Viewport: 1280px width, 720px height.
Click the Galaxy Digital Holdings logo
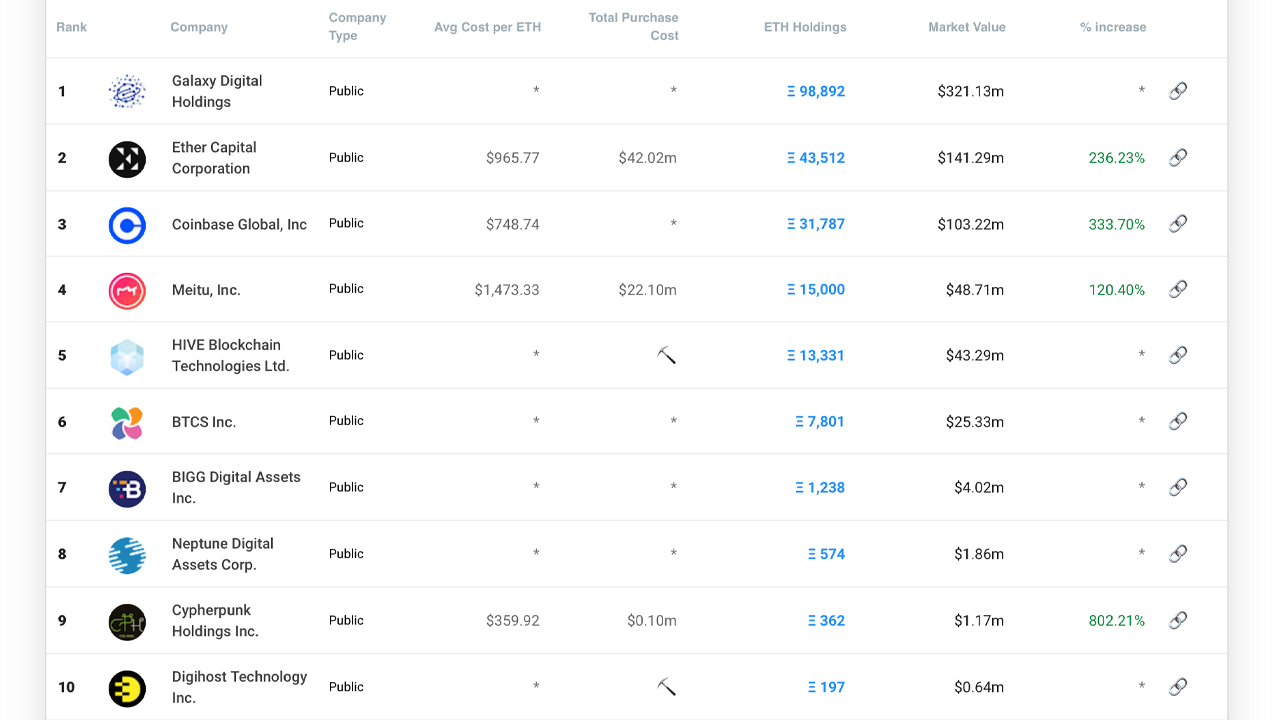[127, 91]
